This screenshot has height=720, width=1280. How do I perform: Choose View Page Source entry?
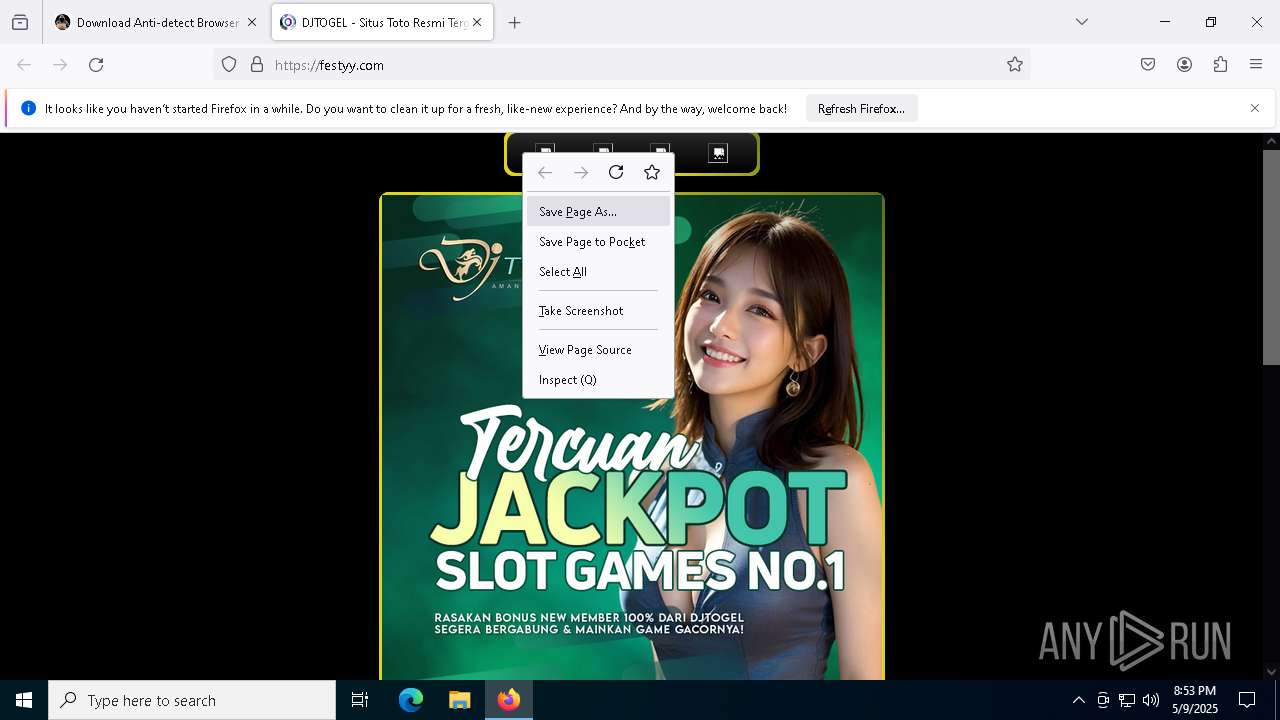pyautogui.click(x=598, y=349)
